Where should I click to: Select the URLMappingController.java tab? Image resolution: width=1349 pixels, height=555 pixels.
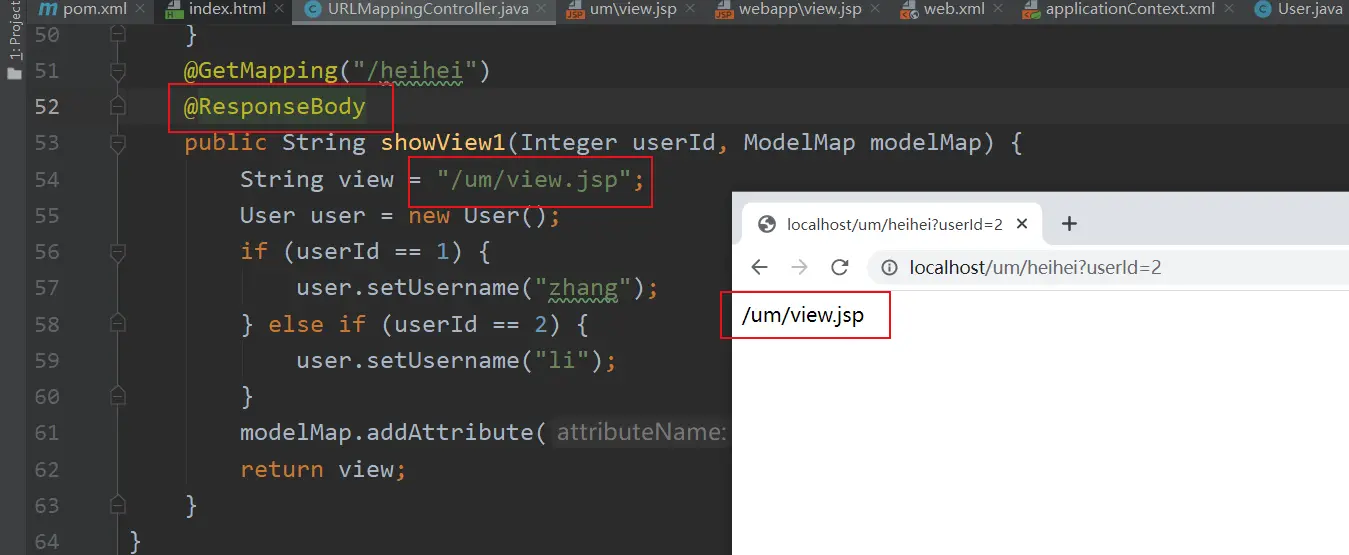click(429, 10)
